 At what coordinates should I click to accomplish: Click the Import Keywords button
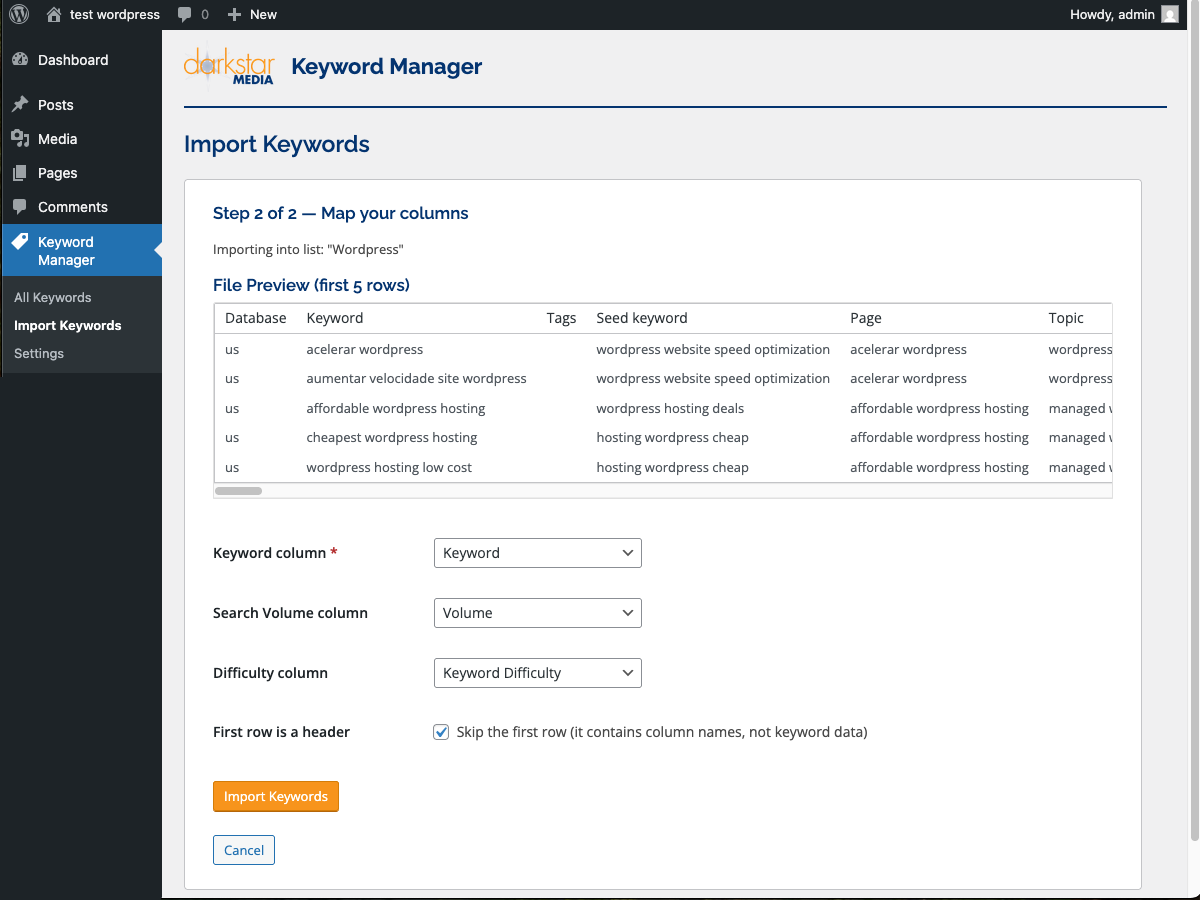275,796
